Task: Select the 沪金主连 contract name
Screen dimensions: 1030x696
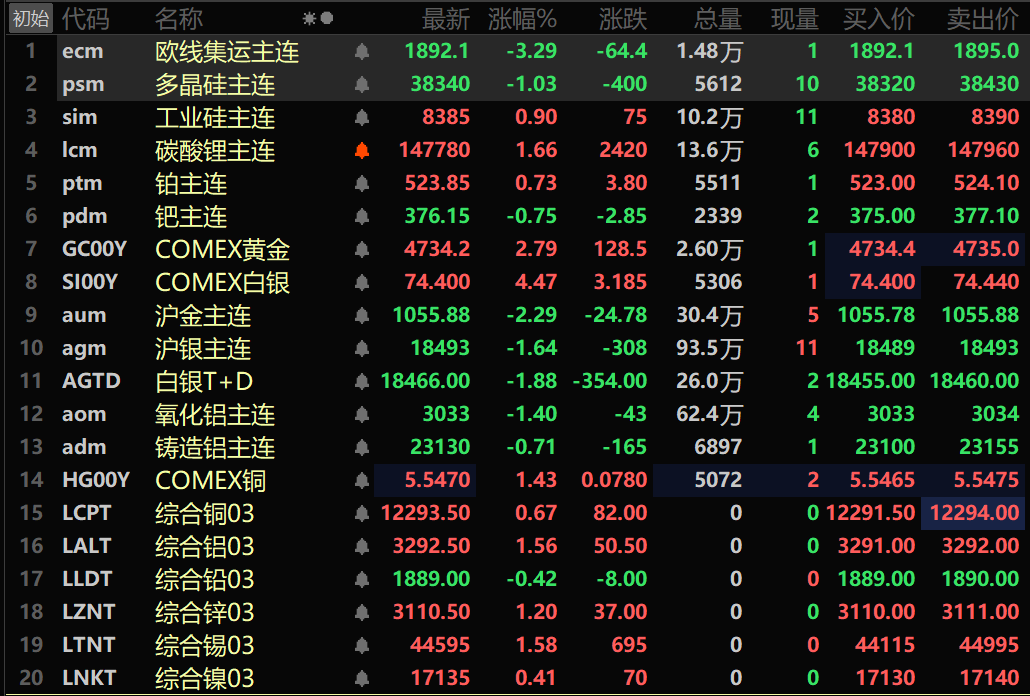Action: point(203,316)
